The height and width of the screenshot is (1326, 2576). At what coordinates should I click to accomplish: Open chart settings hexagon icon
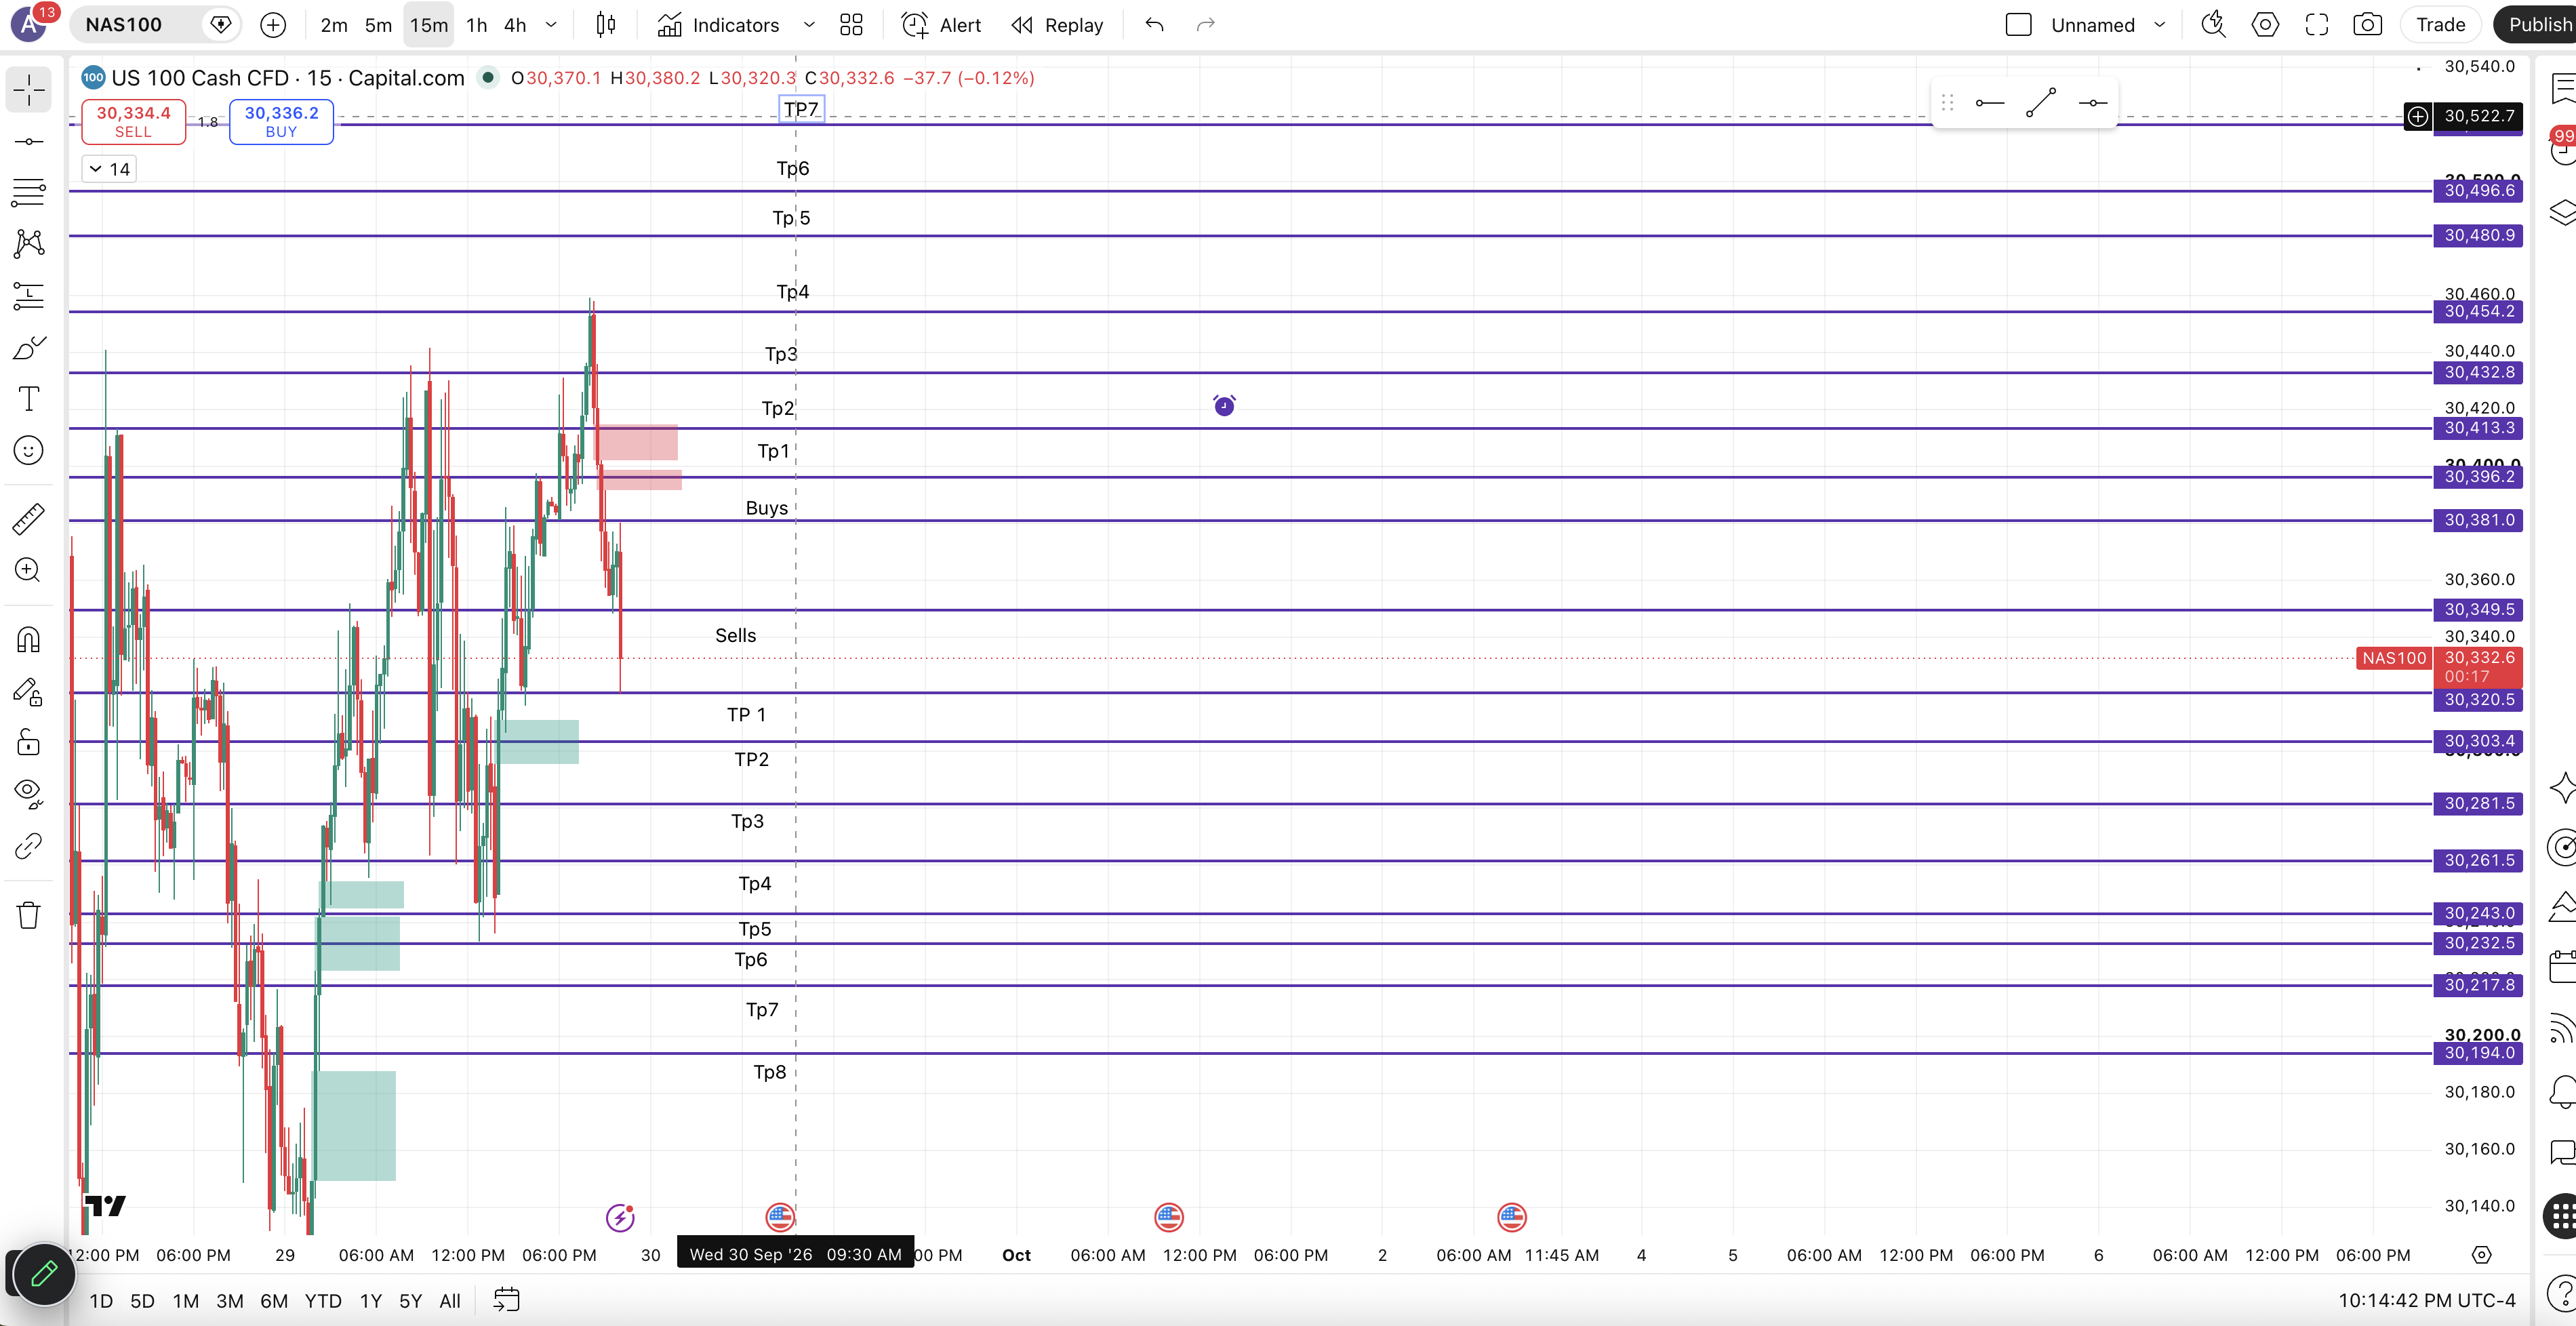tap(2265, 25)
